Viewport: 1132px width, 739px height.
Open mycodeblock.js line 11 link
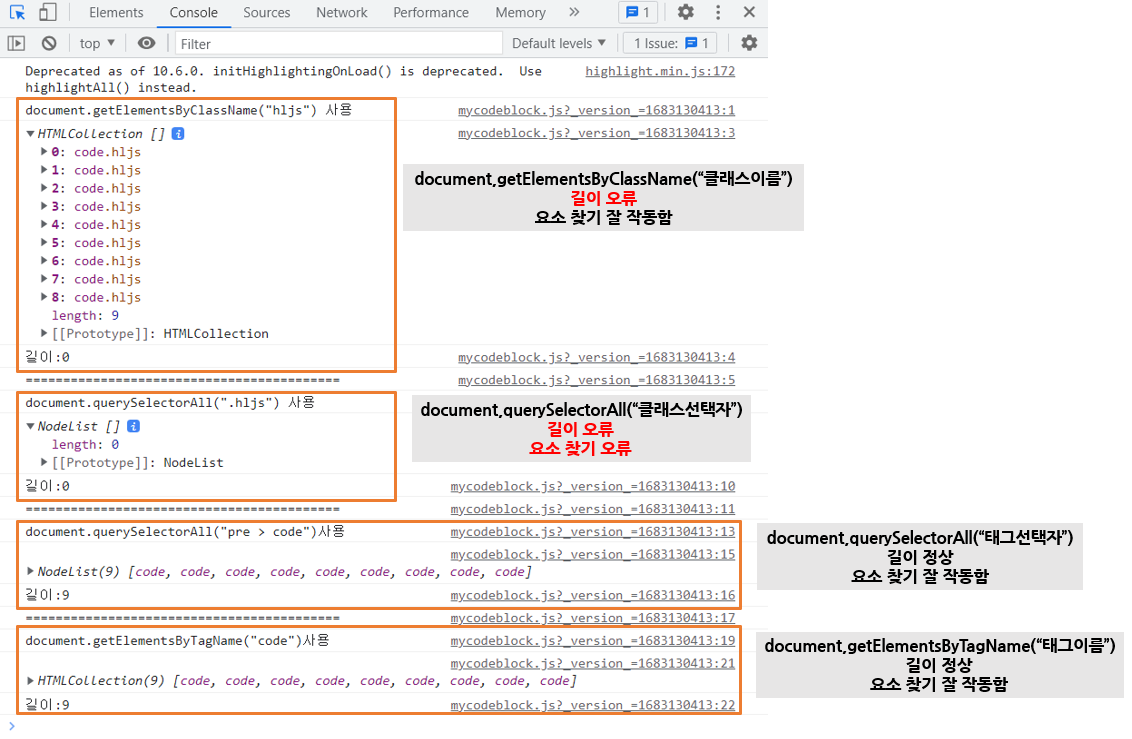pos(593,509)
